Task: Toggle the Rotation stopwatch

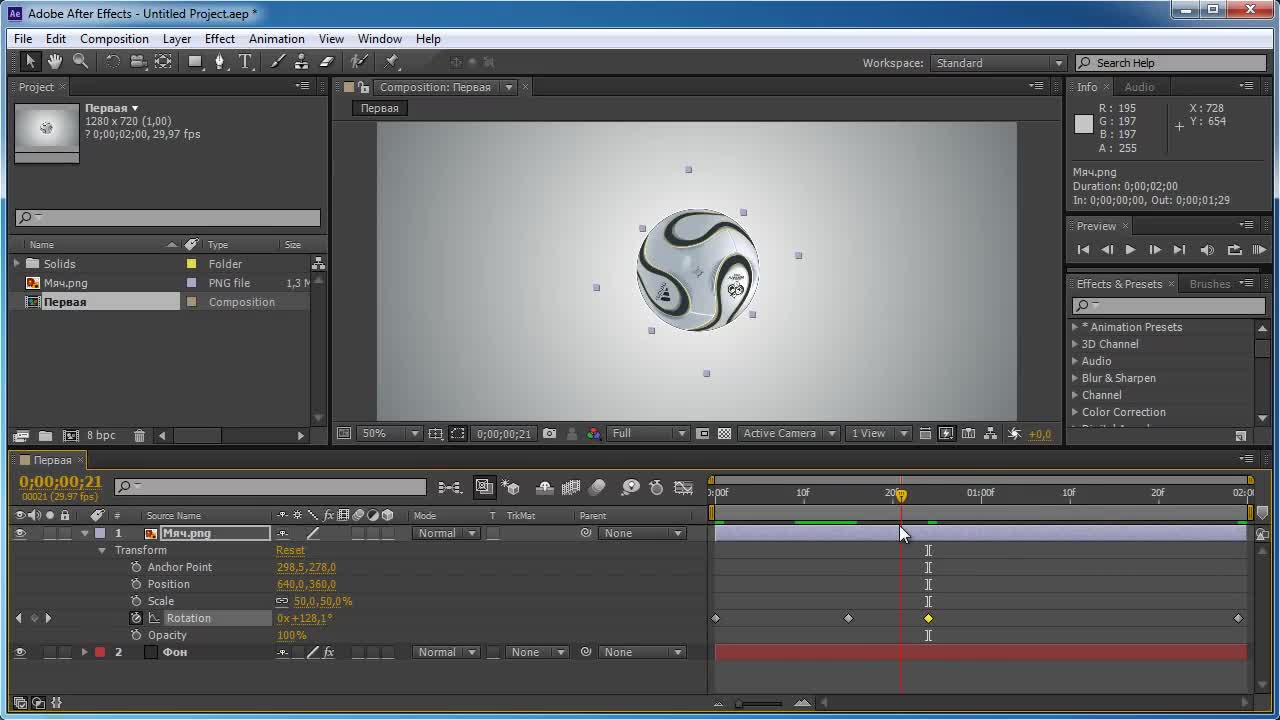Action: tap(136, 618)
